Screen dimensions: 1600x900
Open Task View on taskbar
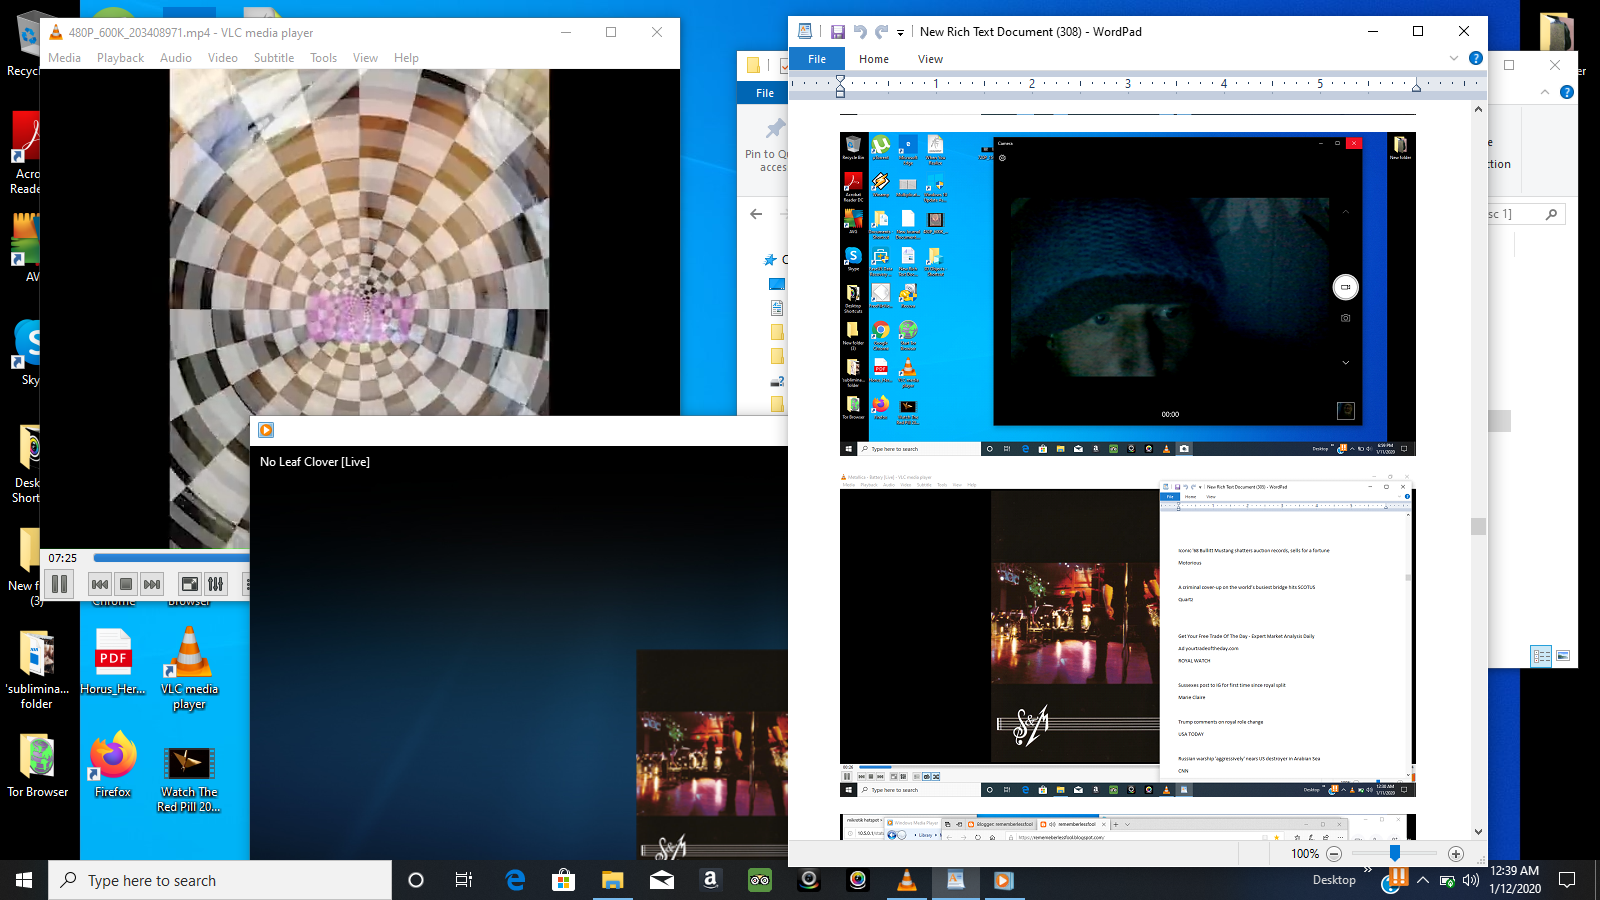[464, 880]
